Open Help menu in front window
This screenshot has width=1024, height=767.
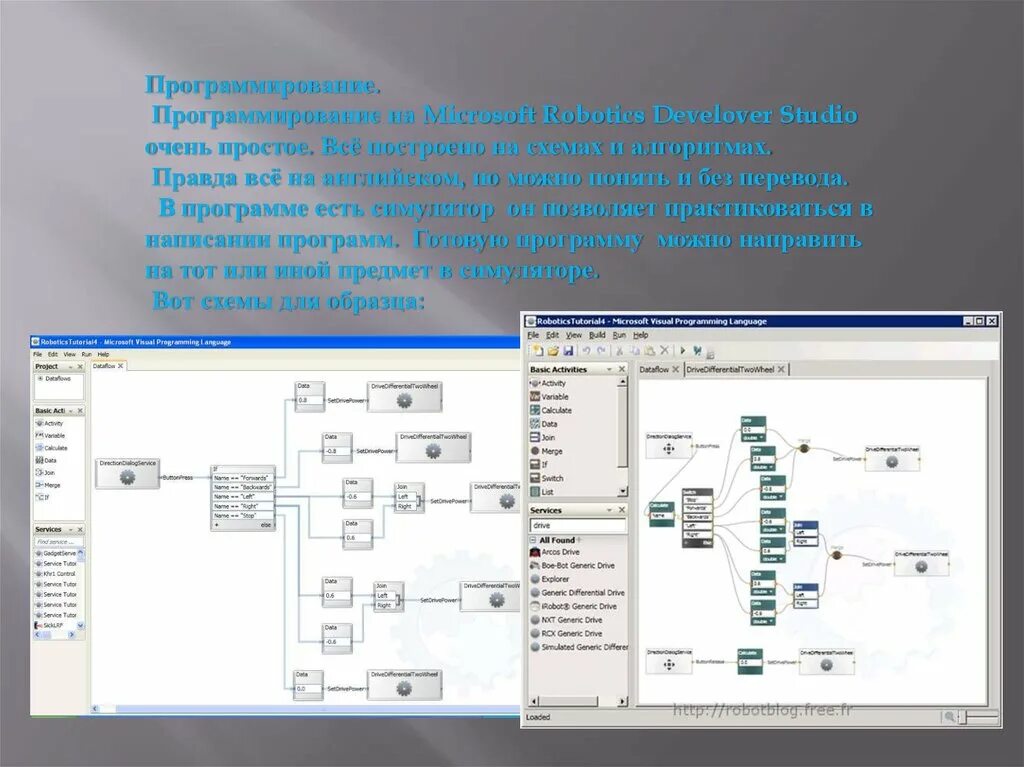point(641,335)
